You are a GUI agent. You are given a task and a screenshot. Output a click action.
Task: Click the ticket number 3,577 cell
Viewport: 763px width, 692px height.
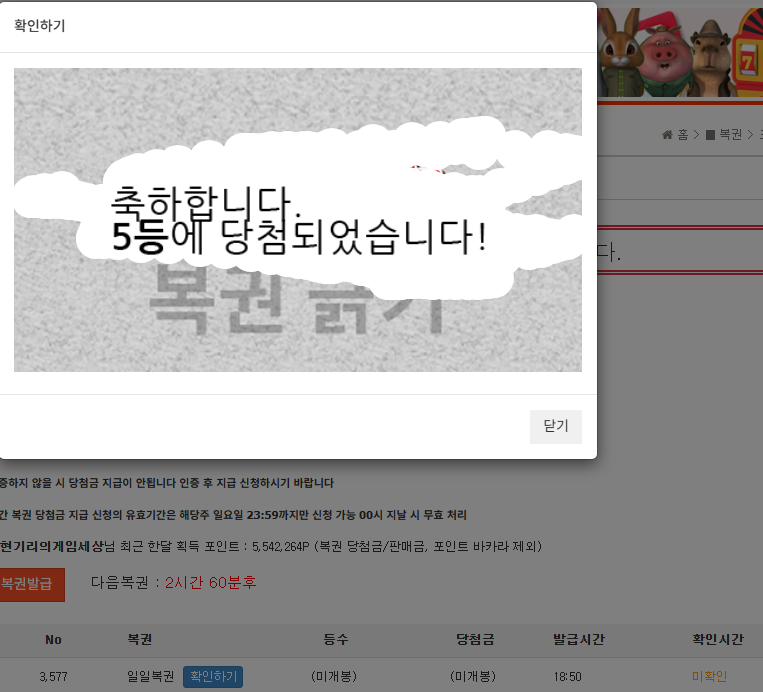point(54,676)
